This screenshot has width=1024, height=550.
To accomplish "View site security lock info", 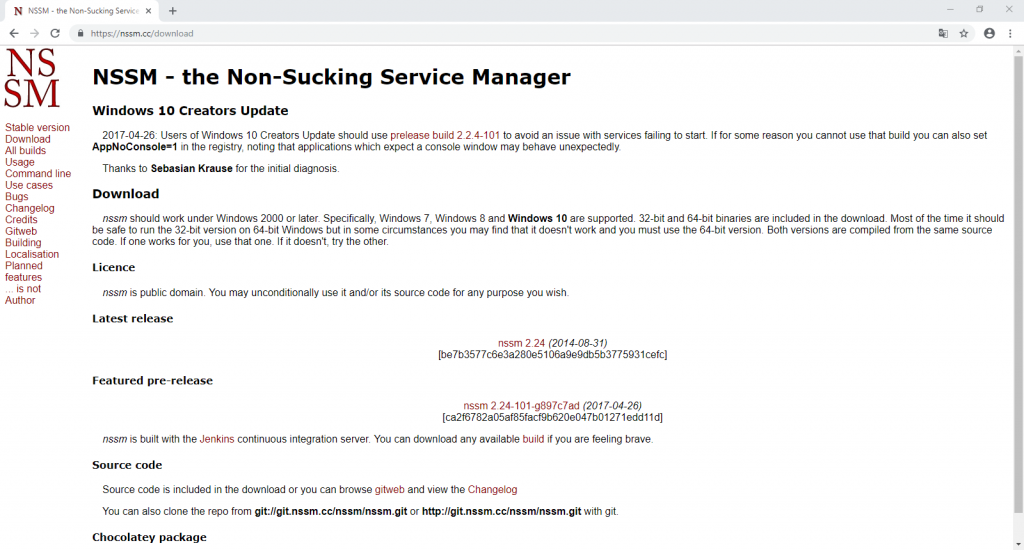I will click(80, 33).
